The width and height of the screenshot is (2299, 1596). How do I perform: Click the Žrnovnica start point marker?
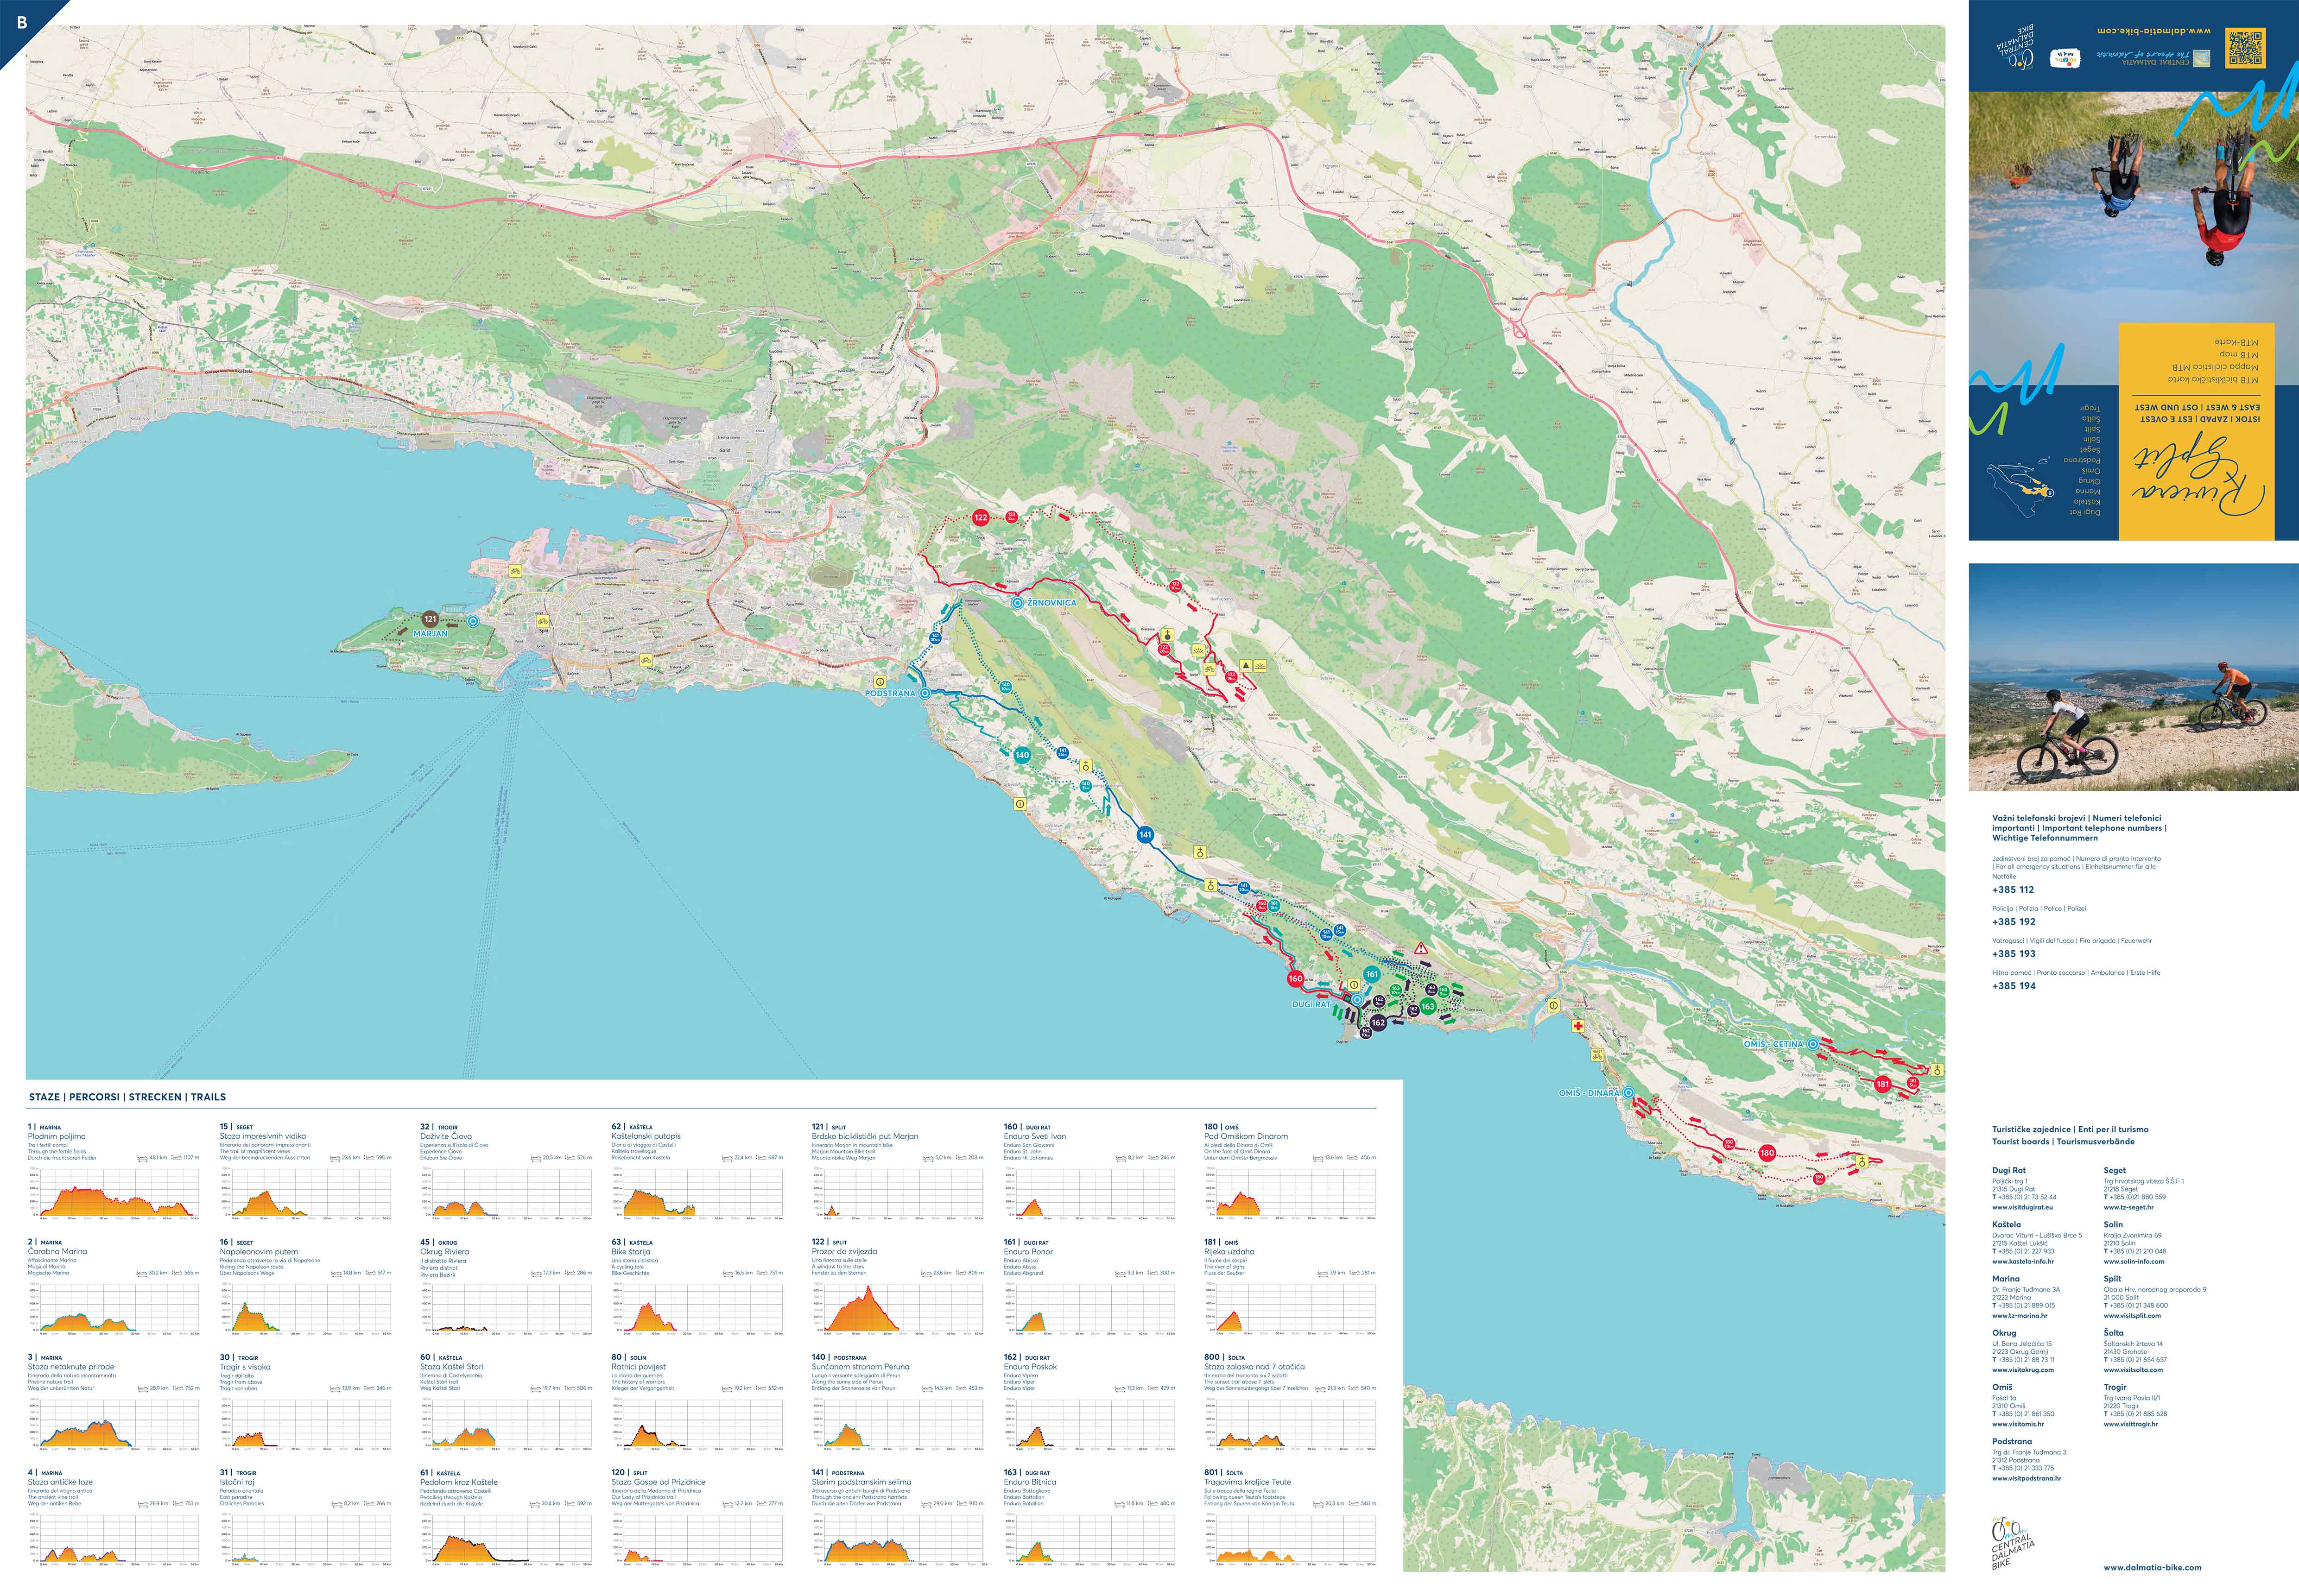click(1017, 603)
